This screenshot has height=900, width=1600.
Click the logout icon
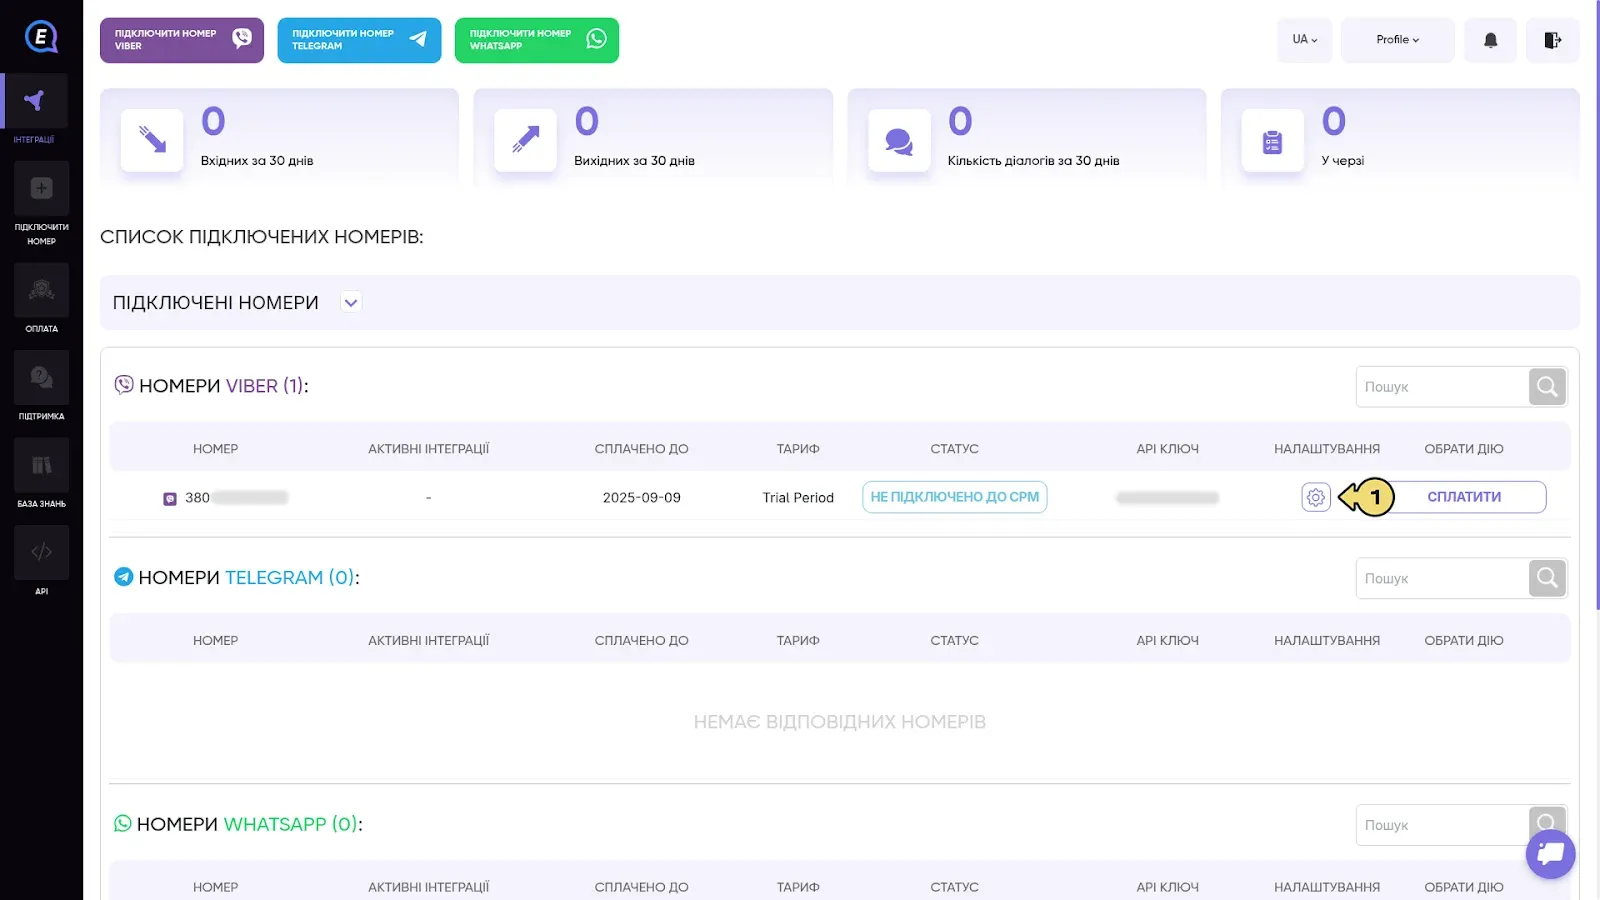[x=1552, y=40]
